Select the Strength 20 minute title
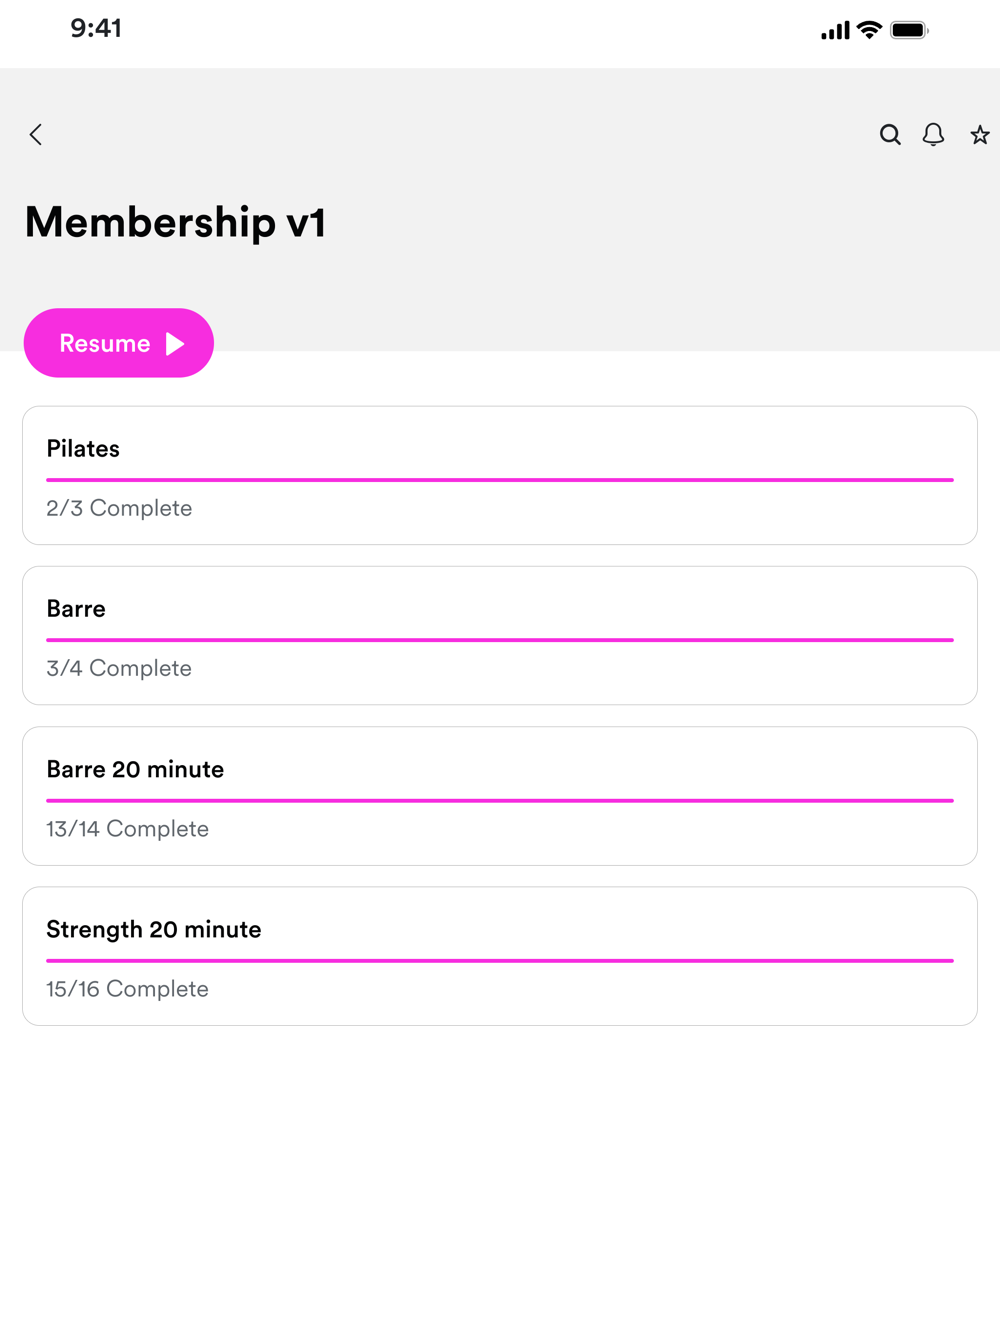Image resolution: width=1000 pixels, height=1334 pixels. pos(154,929)
